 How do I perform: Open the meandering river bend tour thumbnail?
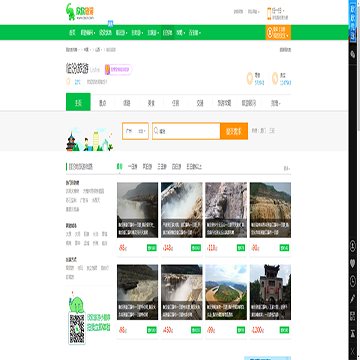click(226, 292)
